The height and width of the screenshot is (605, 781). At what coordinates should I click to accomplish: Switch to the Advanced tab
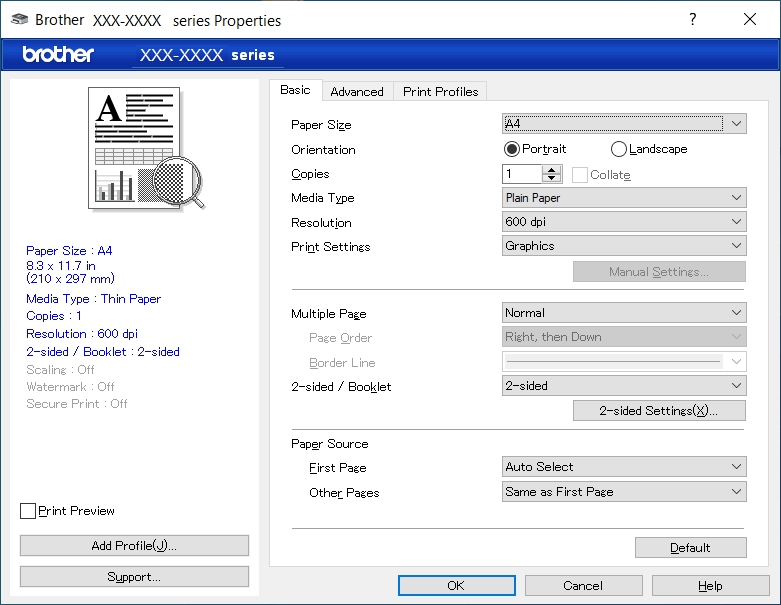coord(357,92)
